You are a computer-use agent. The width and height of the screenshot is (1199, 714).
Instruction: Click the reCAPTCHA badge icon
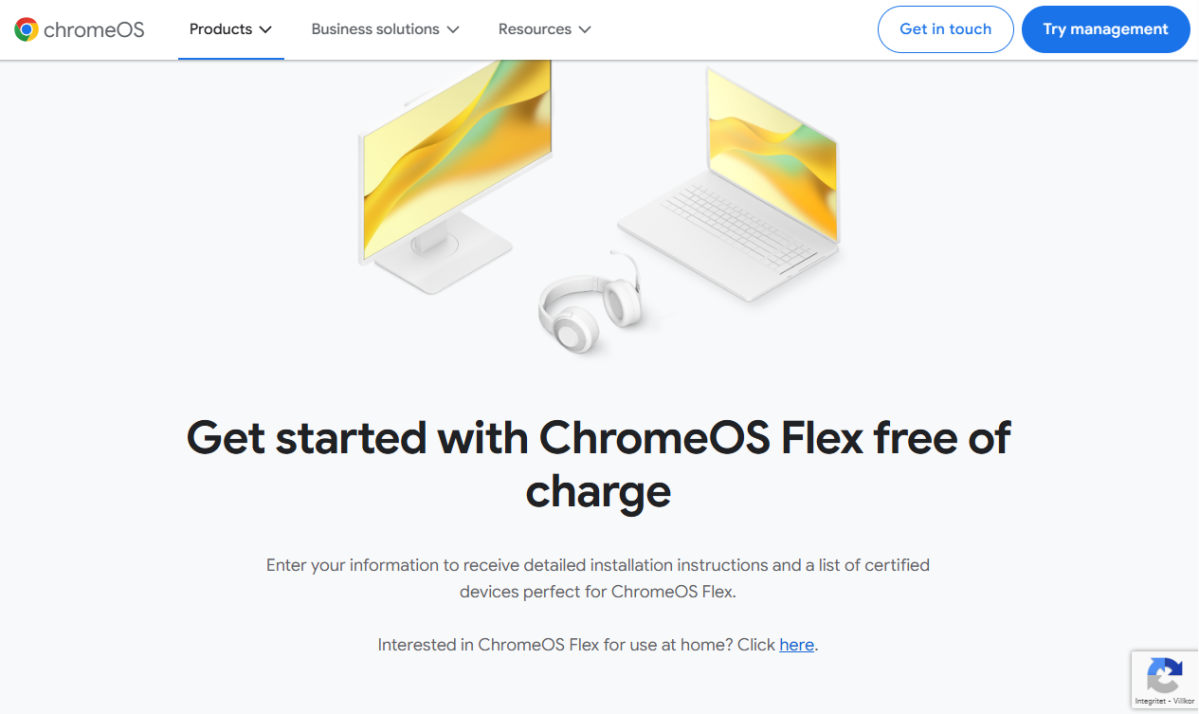pyautogui.click(x=1164, y=677)
